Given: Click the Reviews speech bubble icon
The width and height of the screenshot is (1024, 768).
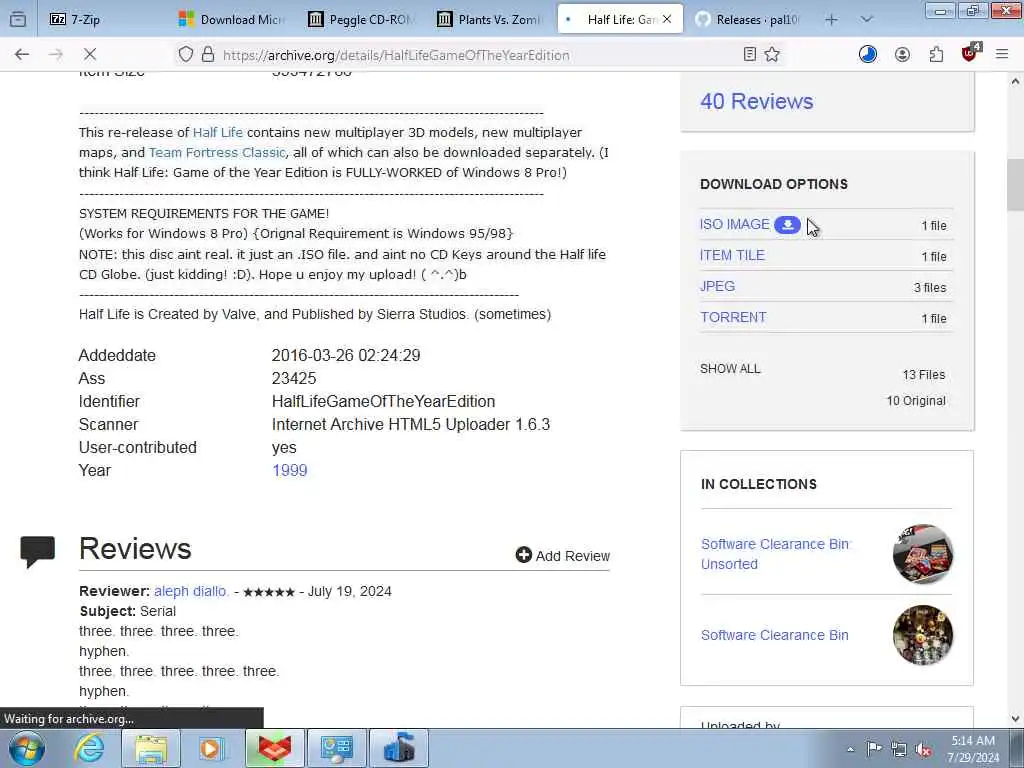Looking at the screenshot, I should [38, 552].
